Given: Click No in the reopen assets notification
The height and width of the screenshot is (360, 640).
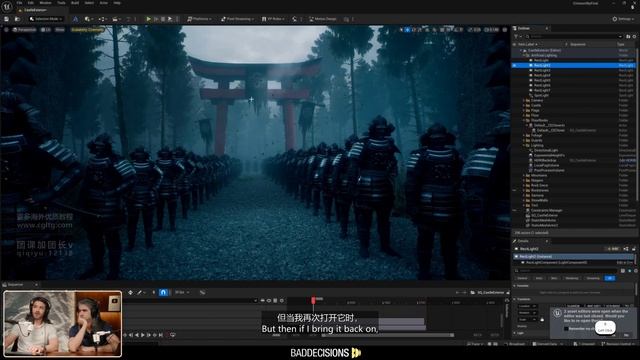Looking at the screenshot, I should click(626, 335).
